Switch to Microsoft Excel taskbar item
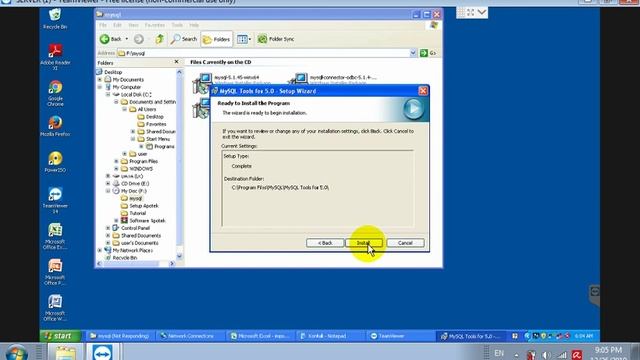The height and width of the screenshot is (360, 640). pos(260,336)
